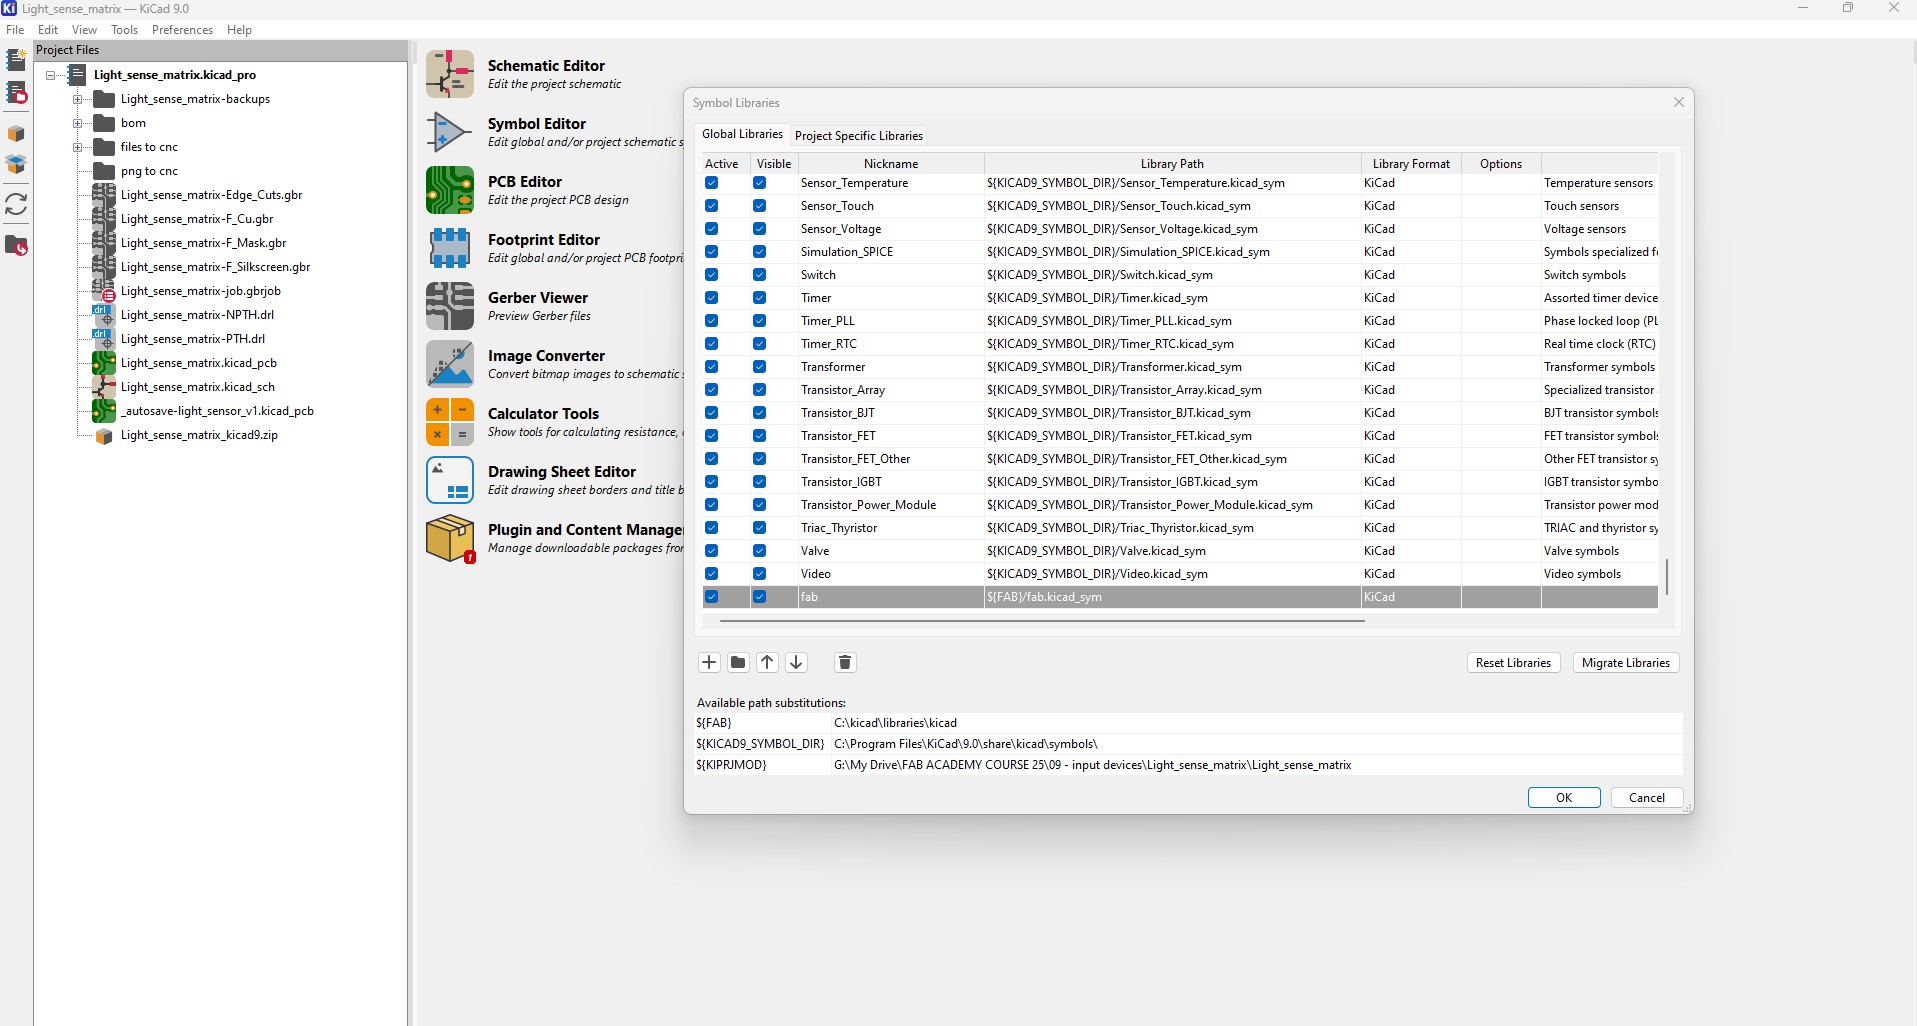Open the Gerber Viewer launcher icon
The image size is (1917, 1026).
click(x=450, y=306)
